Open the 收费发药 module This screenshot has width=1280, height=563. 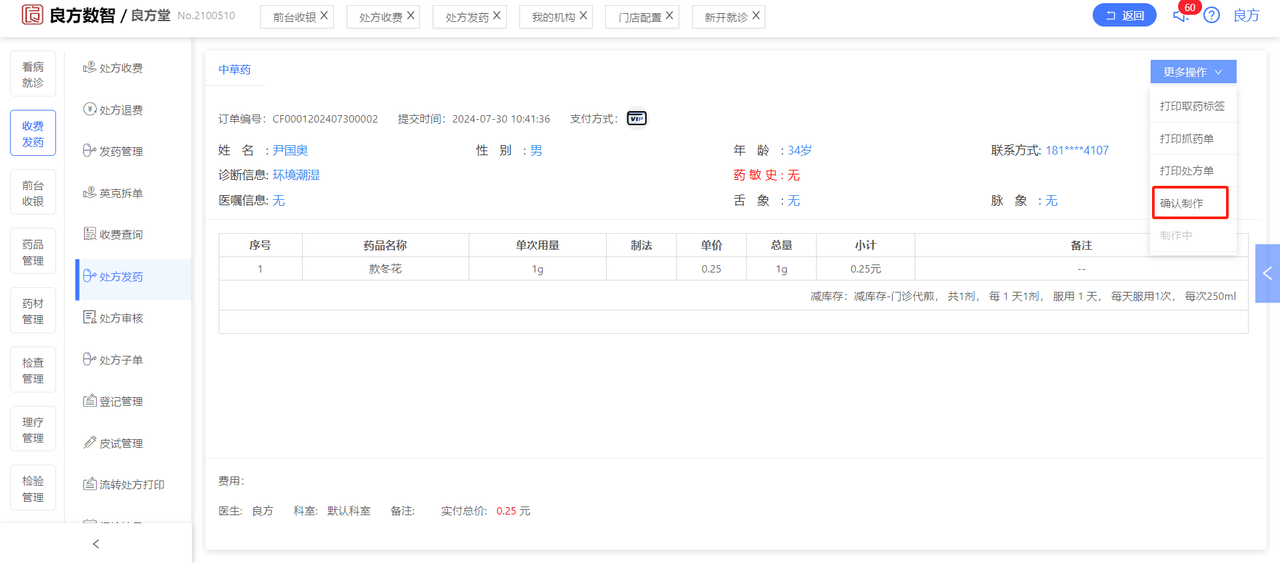pos(33,134)
